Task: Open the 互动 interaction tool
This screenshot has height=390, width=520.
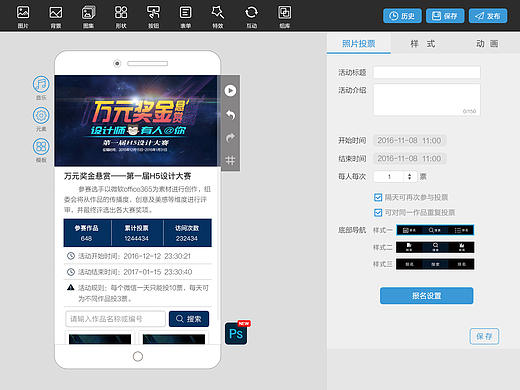Action: pos(252,16)
